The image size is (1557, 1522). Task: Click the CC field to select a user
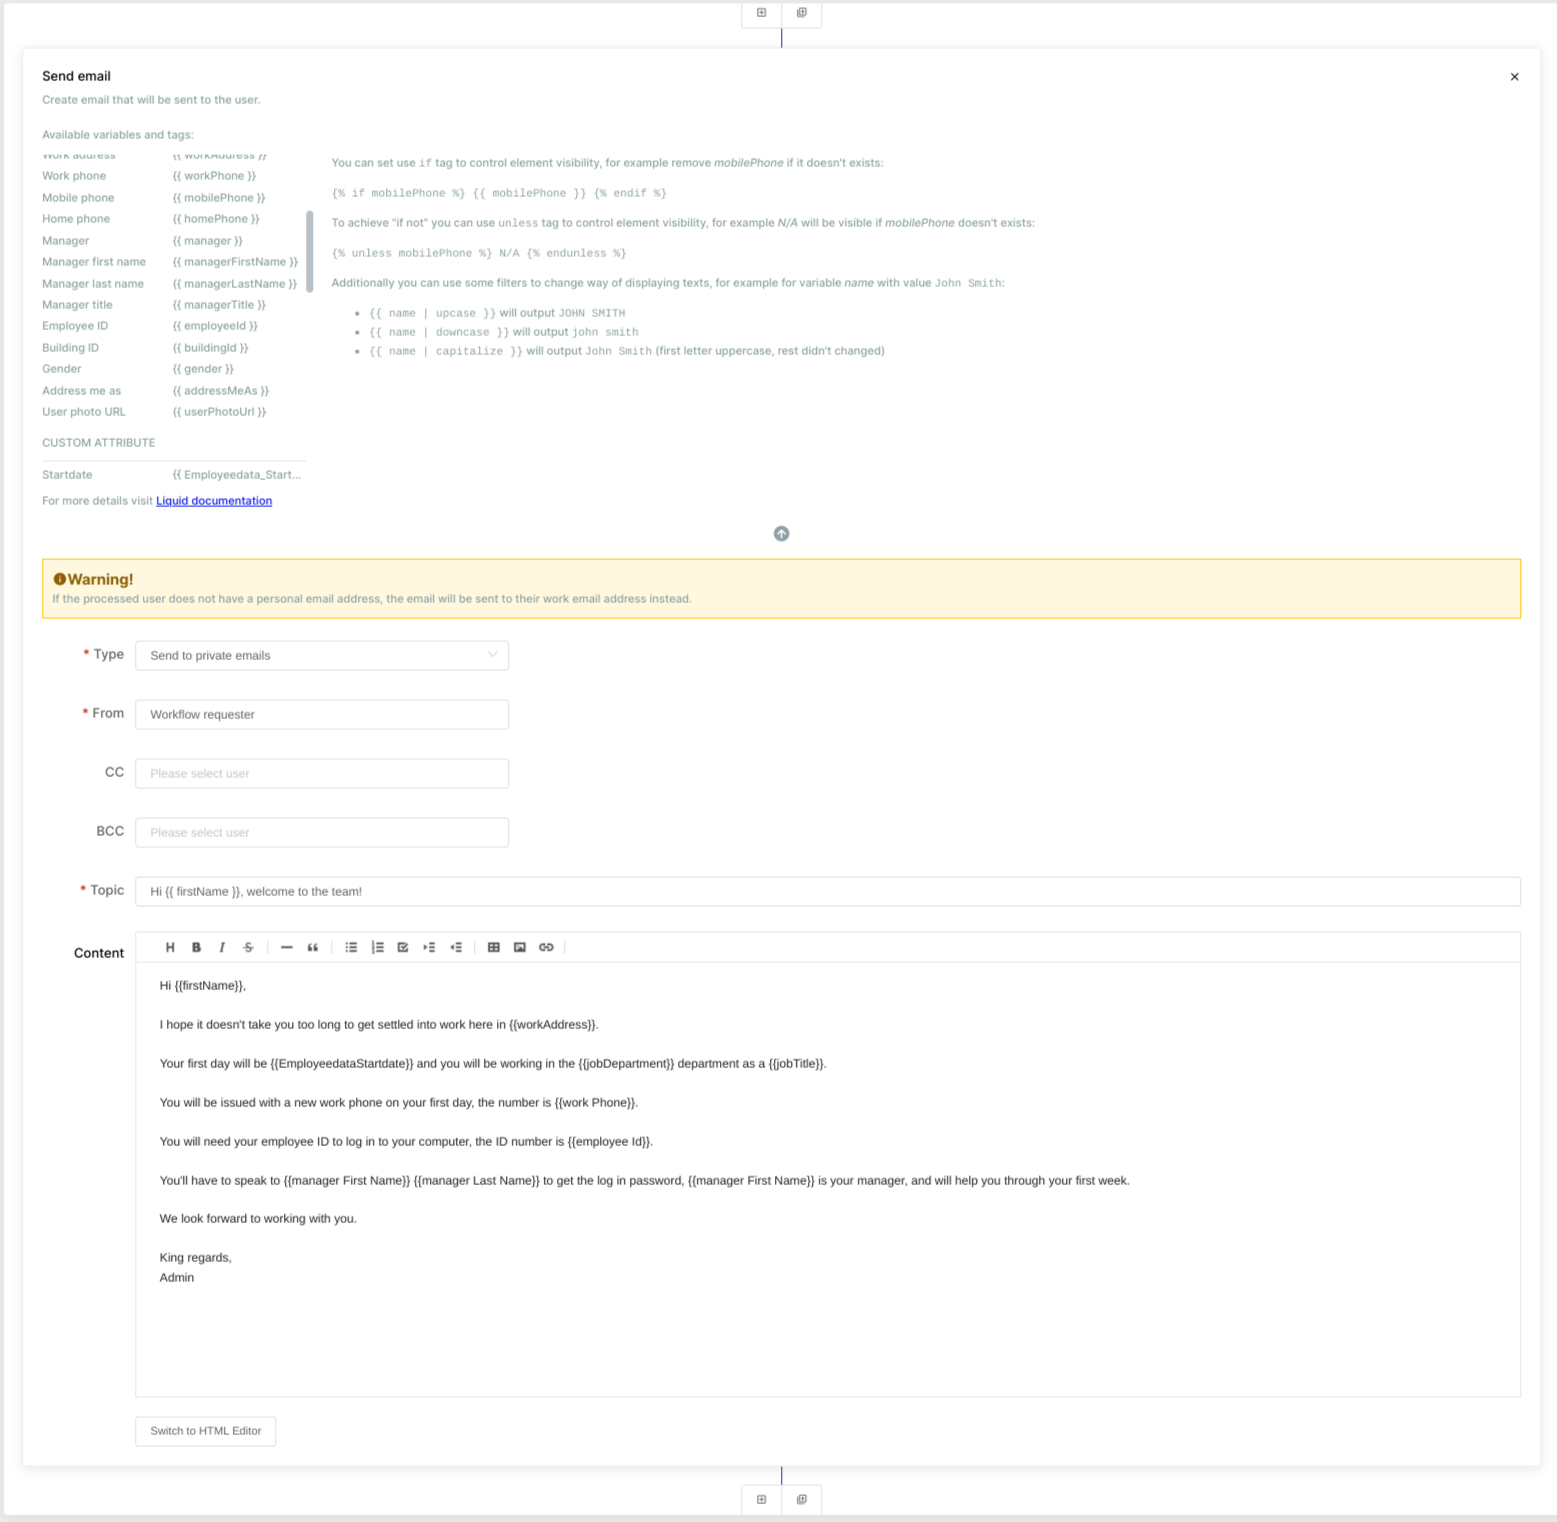321,773
